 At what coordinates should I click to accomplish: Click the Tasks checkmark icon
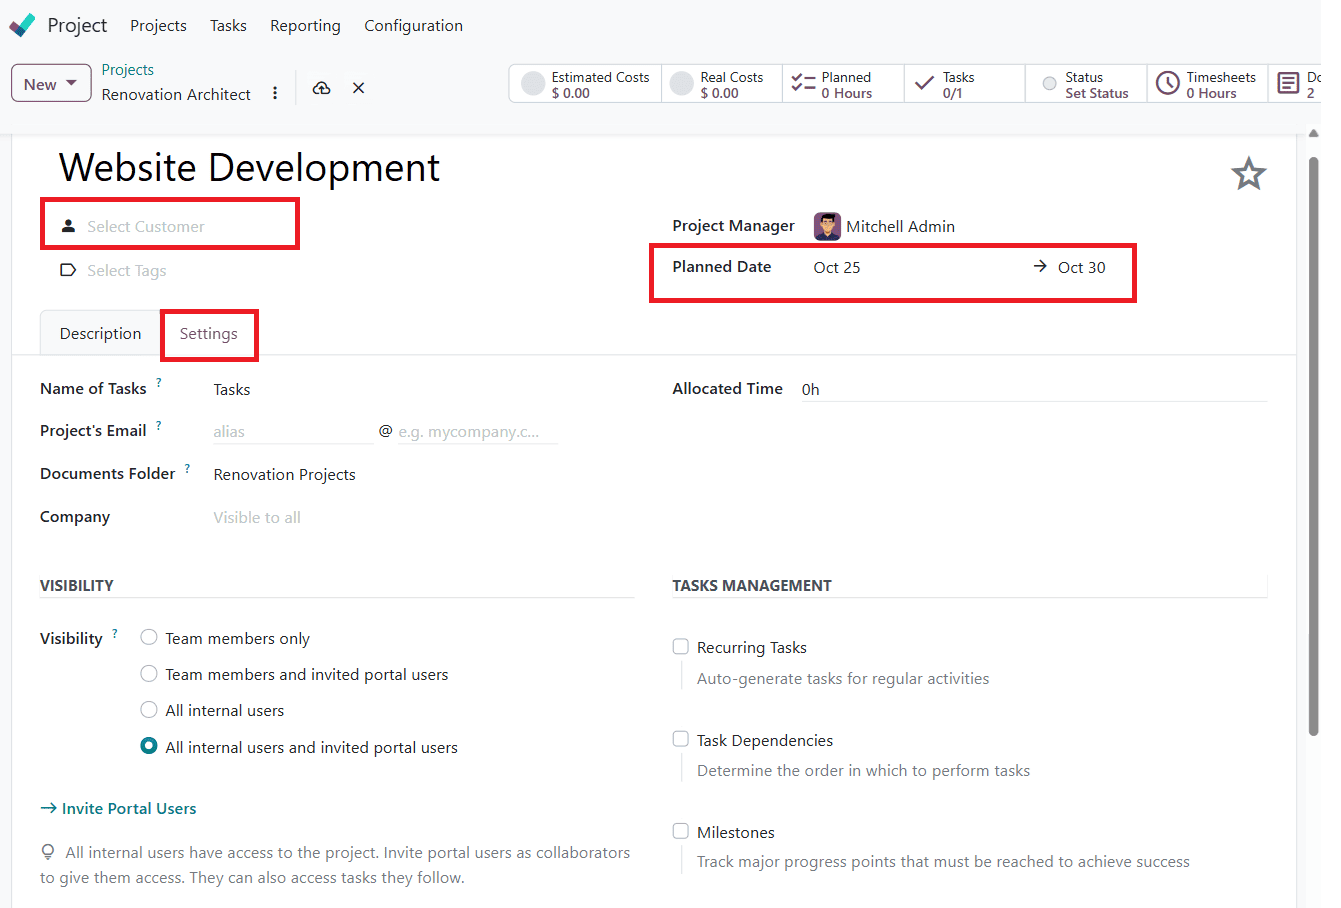tap(925, 83)
